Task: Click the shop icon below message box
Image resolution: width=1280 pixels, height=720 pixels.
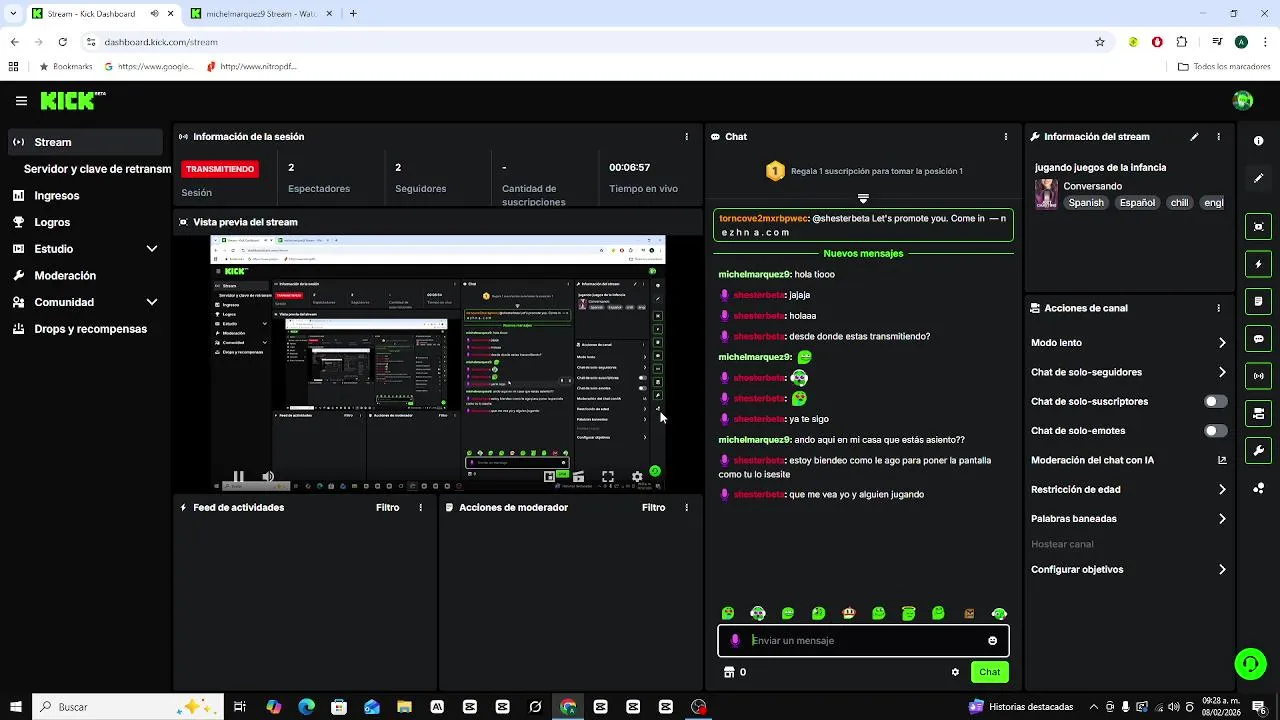Action: [729, 672]
